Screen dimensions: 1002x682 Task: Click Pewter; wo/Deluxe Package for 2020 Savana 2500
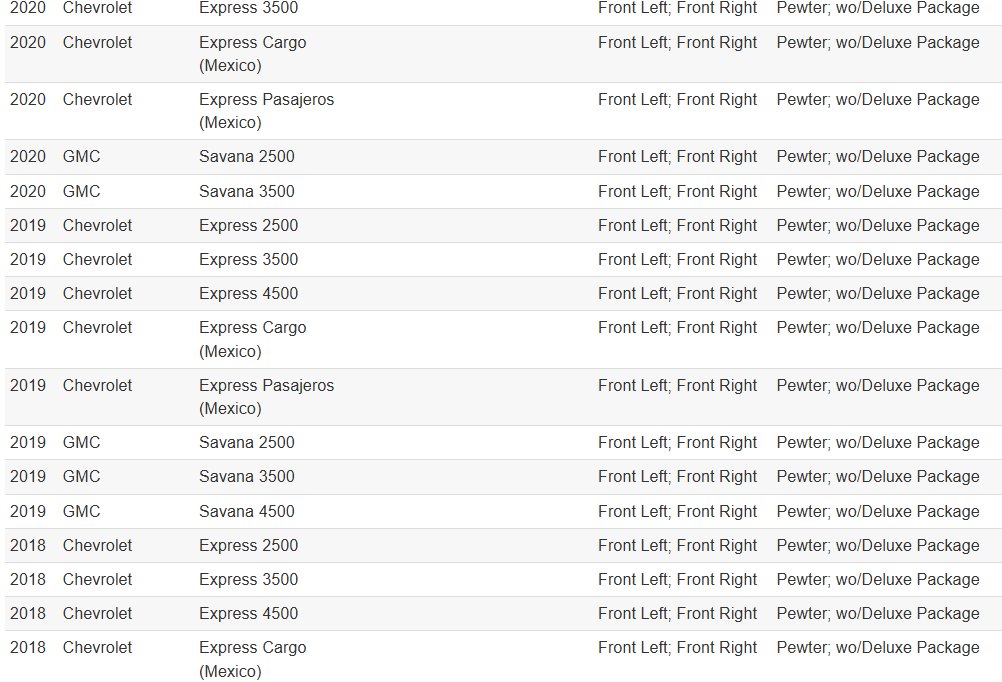pyautogui.click(x=877, y=157)
